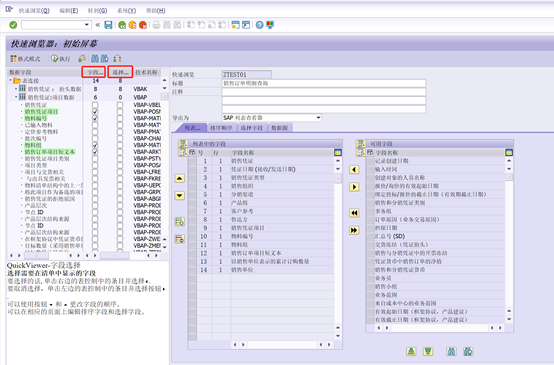554x365 pixels.
Task: Click the binoculars Find icon in application toolbar
Action: [95, 58]
